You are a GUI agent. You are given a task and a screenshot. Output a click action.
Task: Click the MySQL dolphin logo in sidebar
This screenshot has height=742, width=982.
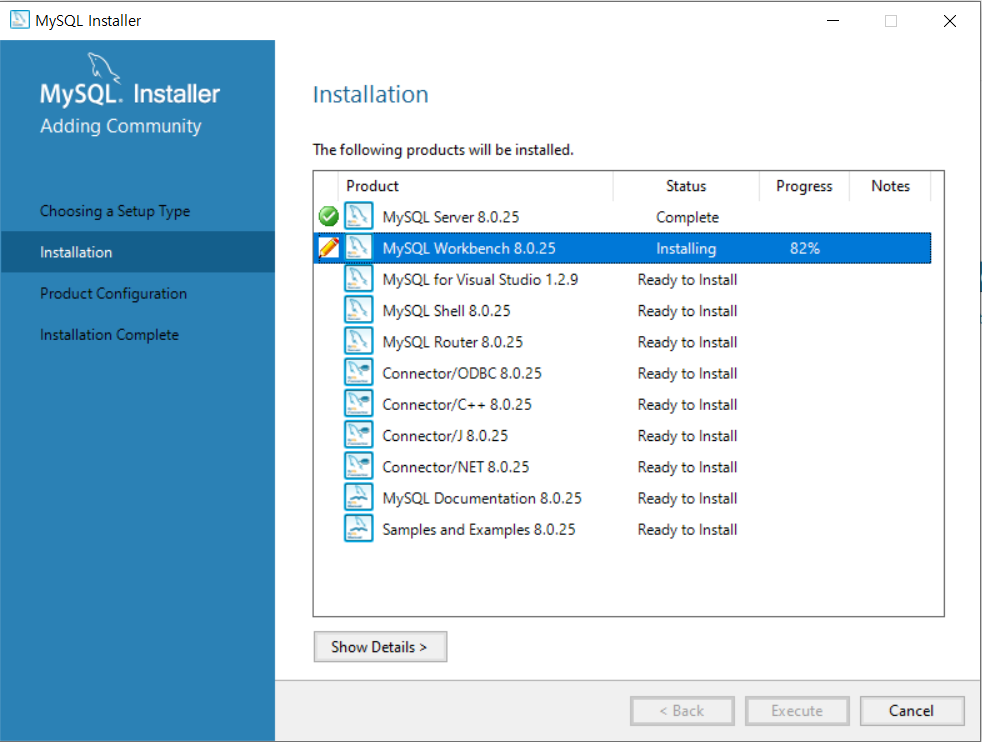[x=103, y=68]
